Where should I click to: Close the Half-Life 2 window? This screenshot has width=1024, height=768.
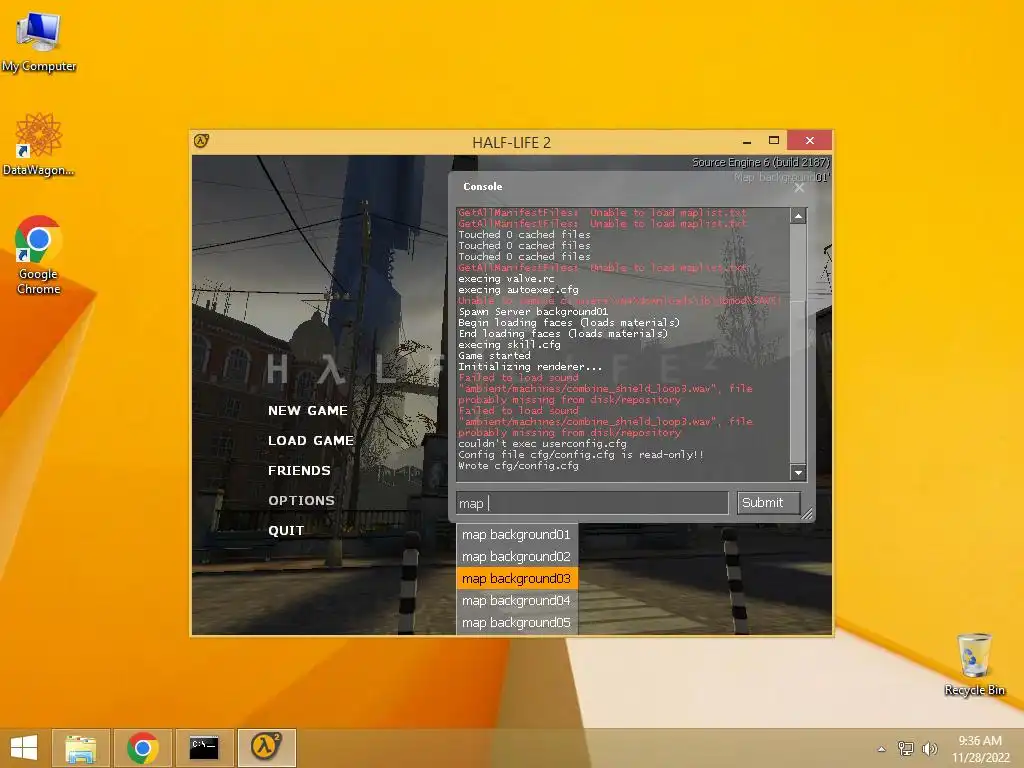click(810, 140)
